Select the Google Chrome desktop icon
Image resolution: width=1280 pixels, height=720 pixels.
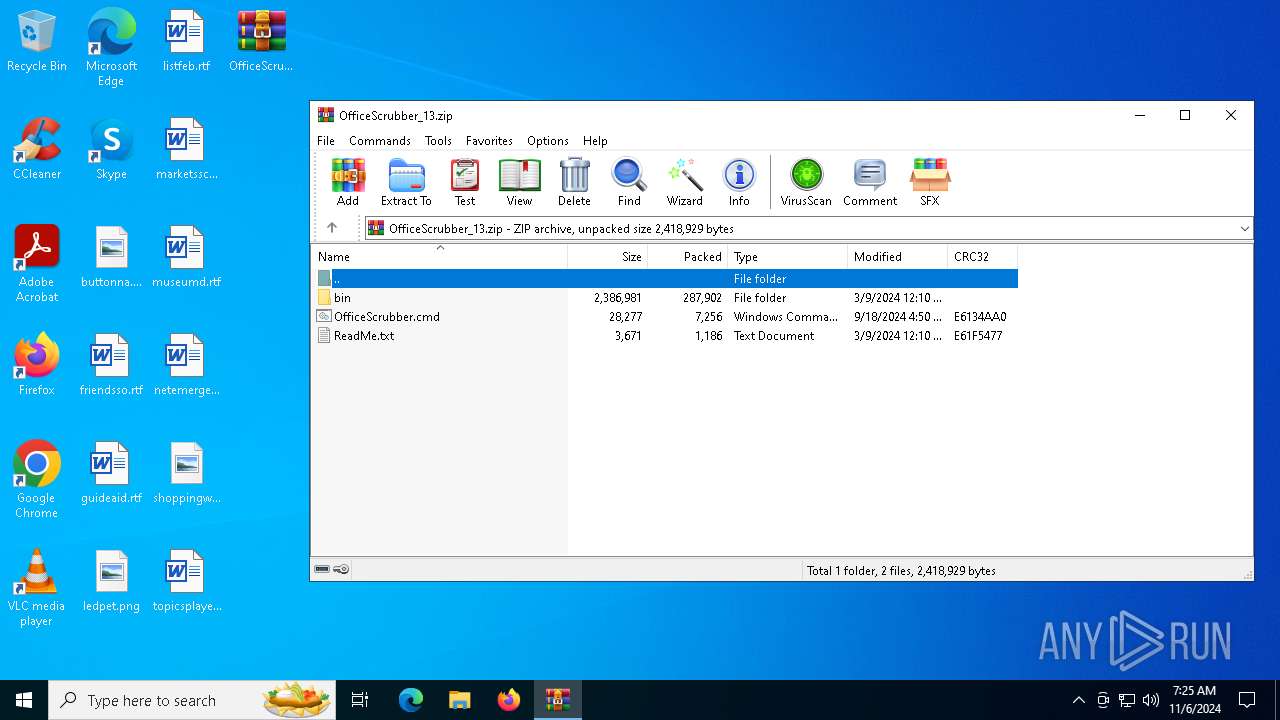point(37,480)
